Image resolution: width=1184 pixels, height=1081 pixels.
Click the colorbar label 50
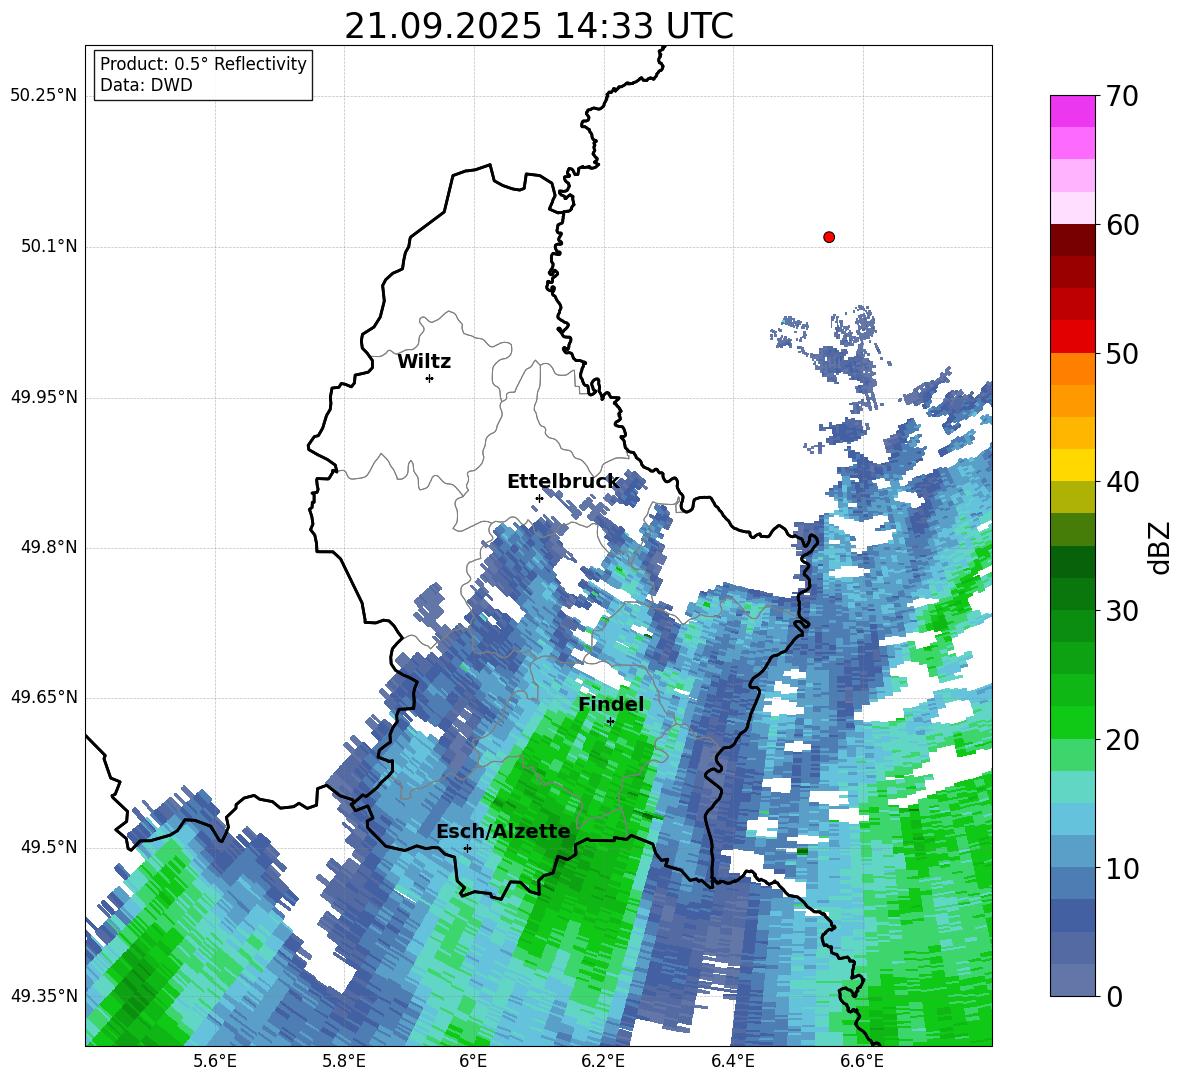pos(1122,353)
